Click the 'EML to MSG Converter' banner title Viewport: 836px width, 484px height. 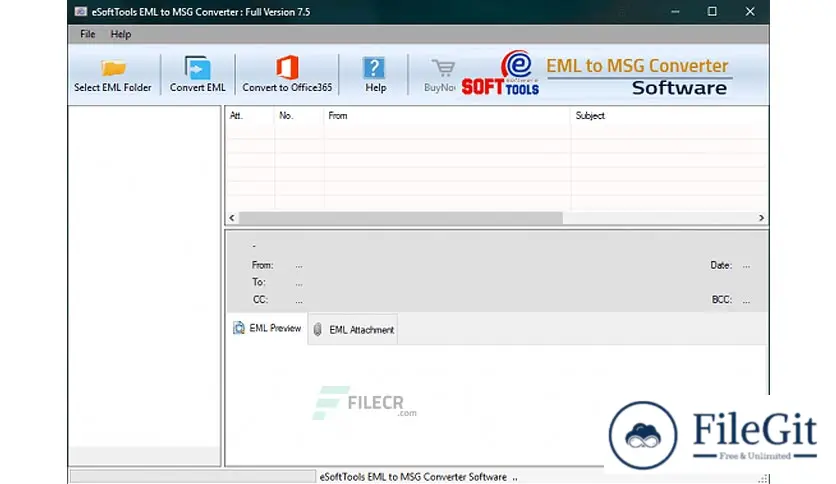click(637, 66)
